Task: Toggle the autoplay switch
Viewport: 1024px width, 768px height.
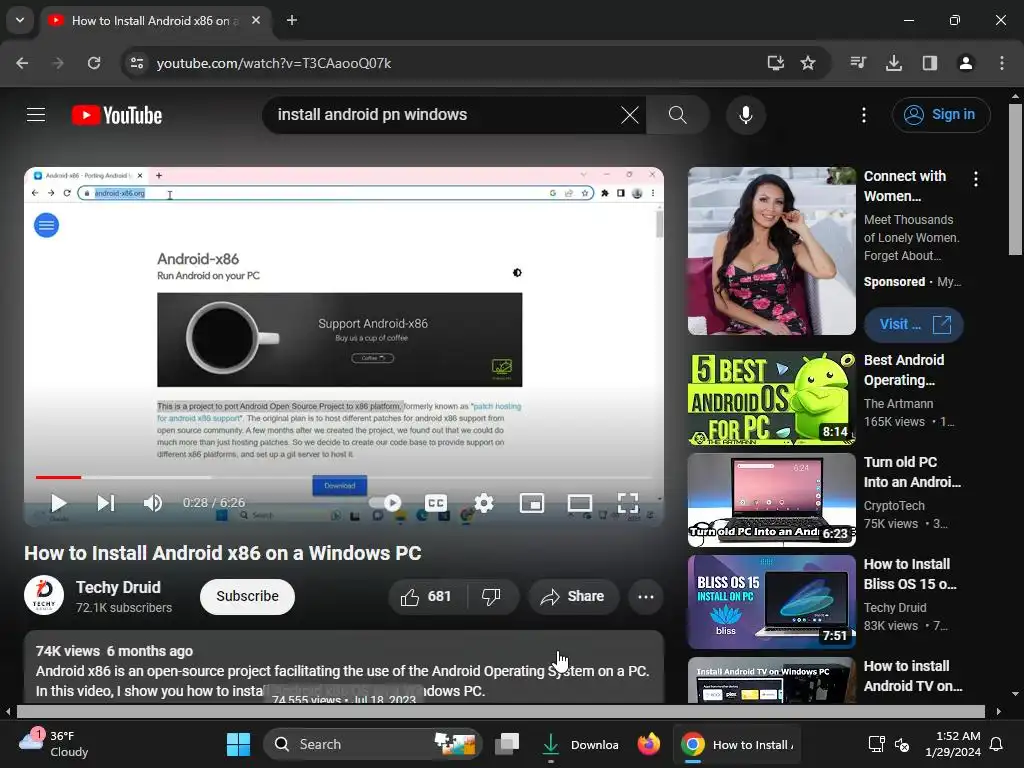Action: [x=385, y=503]
